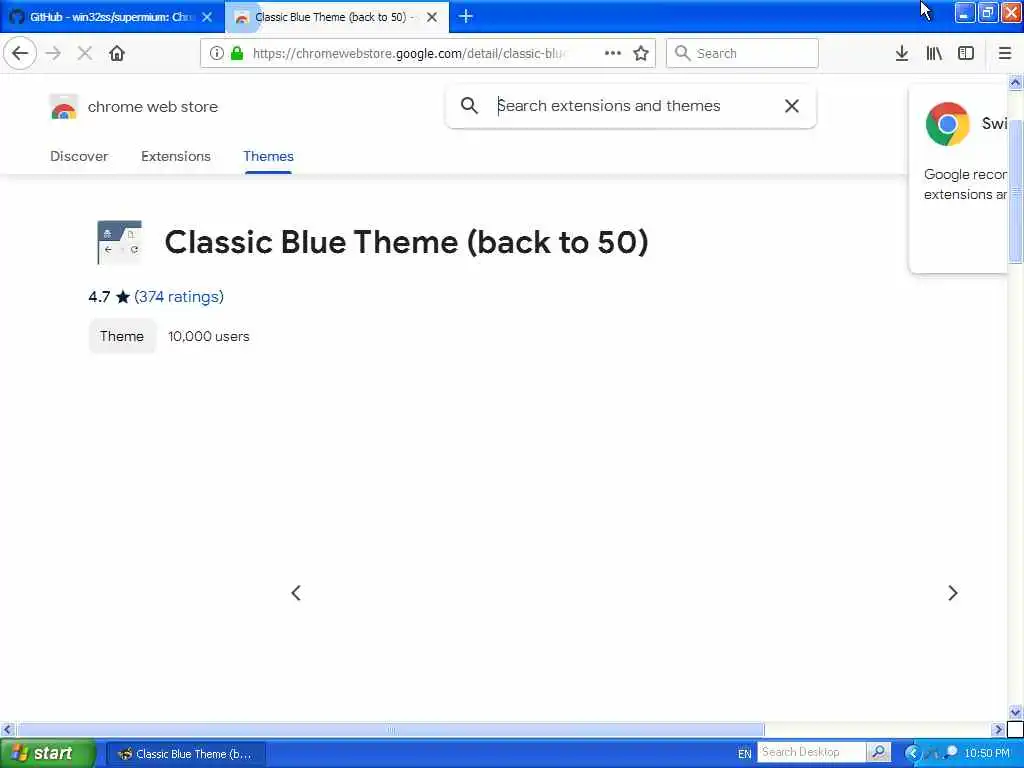
Task: Click the forward navigation arrow
Action: [54, 53]
